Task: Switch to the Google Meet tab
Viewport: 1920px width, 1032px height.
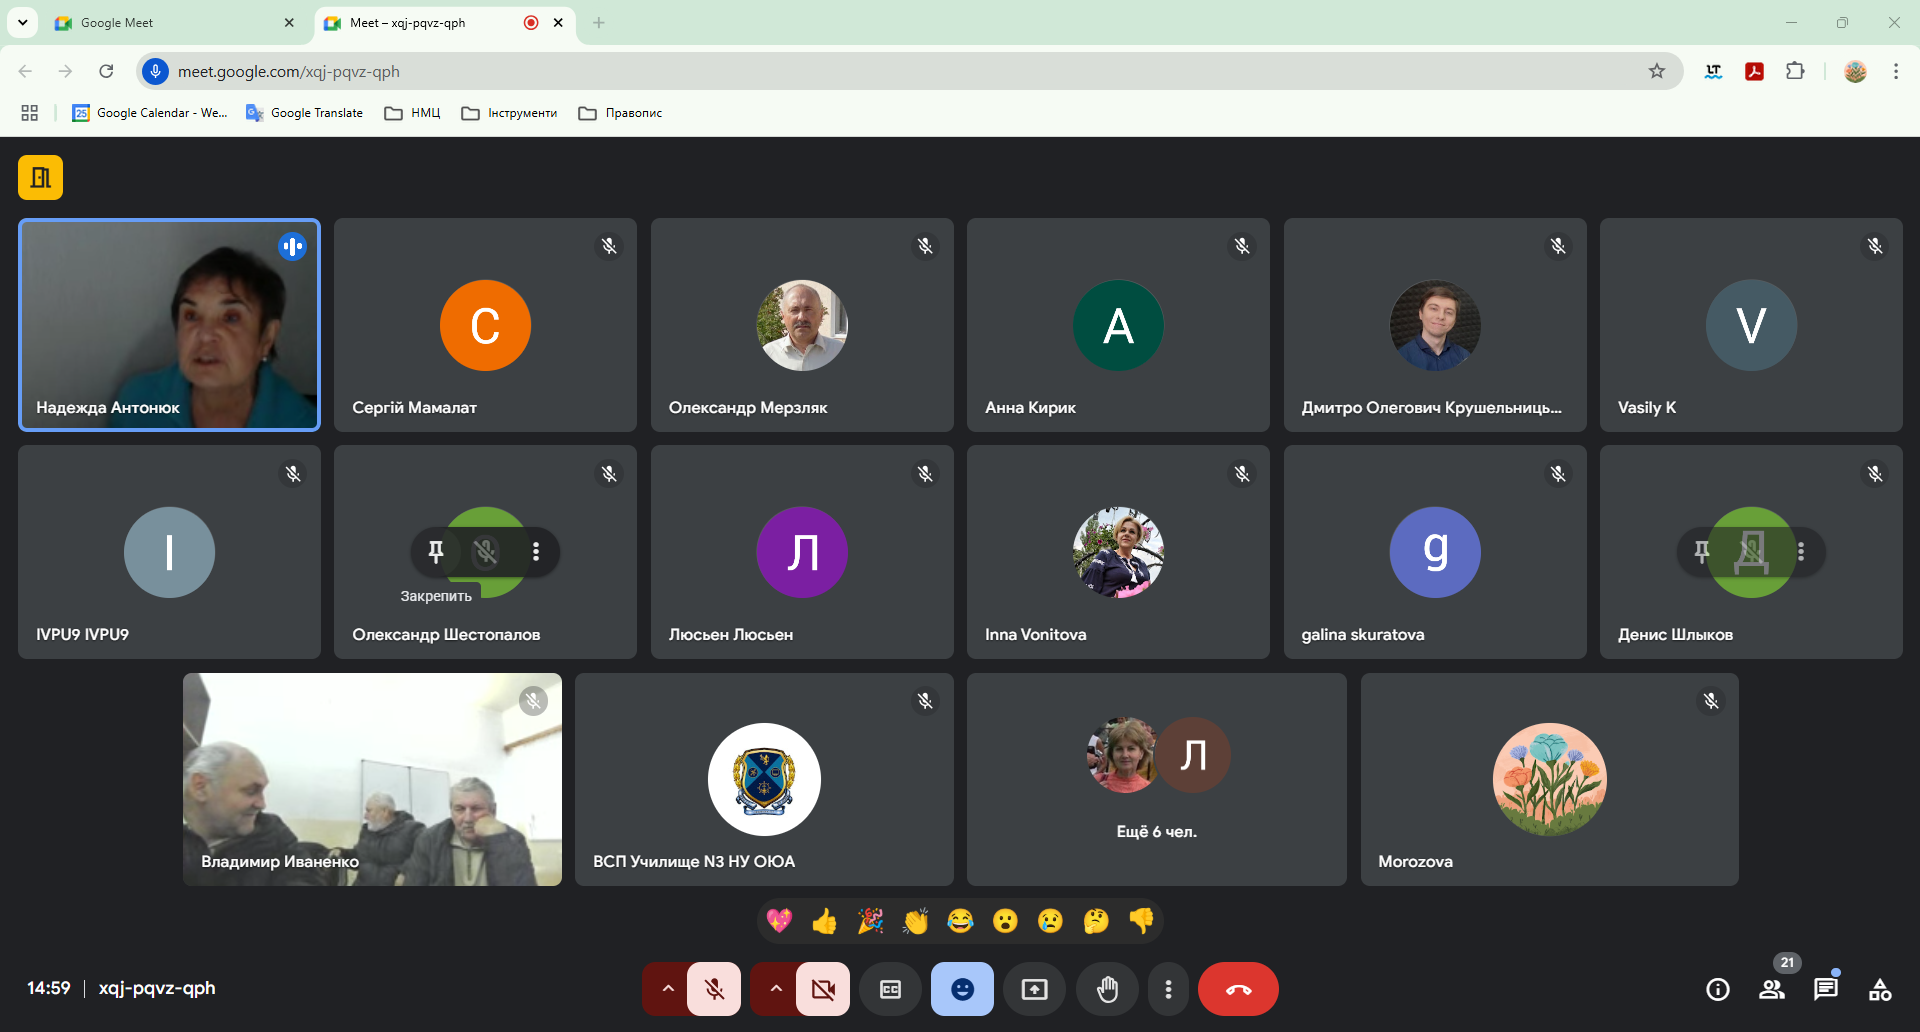Action: tap(170, 23)
